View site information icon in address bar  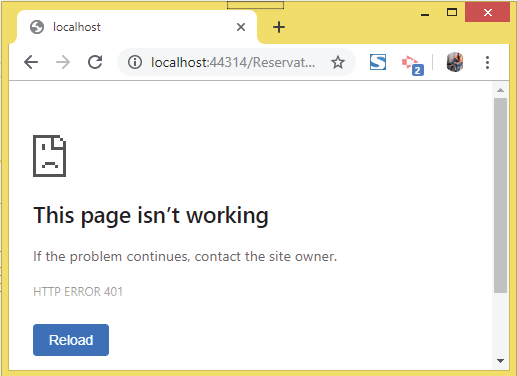pyautogui.click(x=135, y=62)
